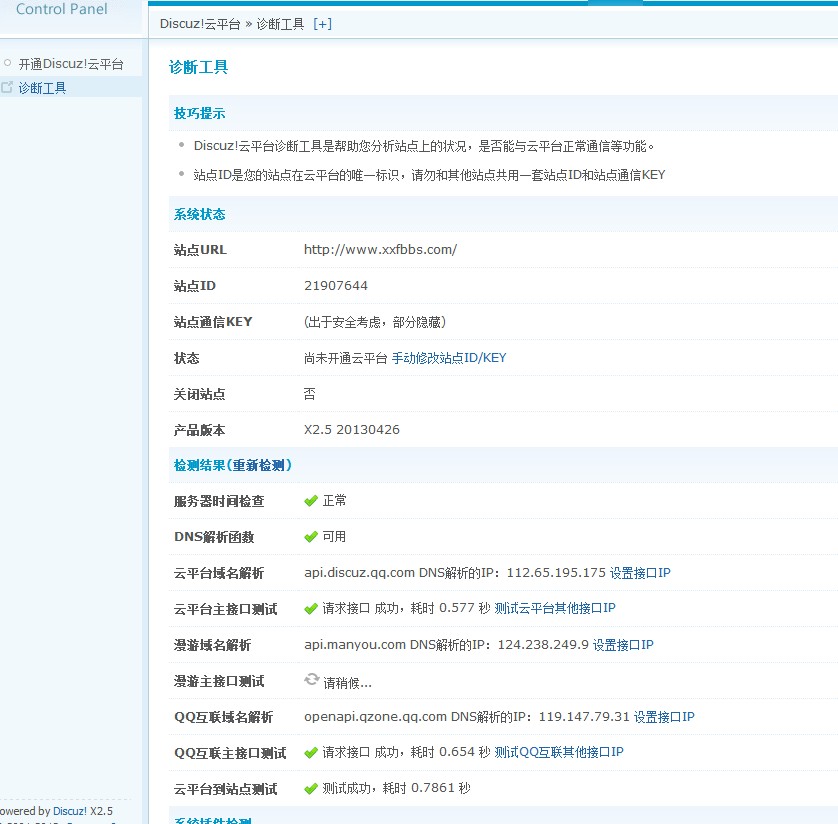The image size is (838, 824).
Task: Click the QQ互联域名解析 row label
Action: [x=223, y=717]
